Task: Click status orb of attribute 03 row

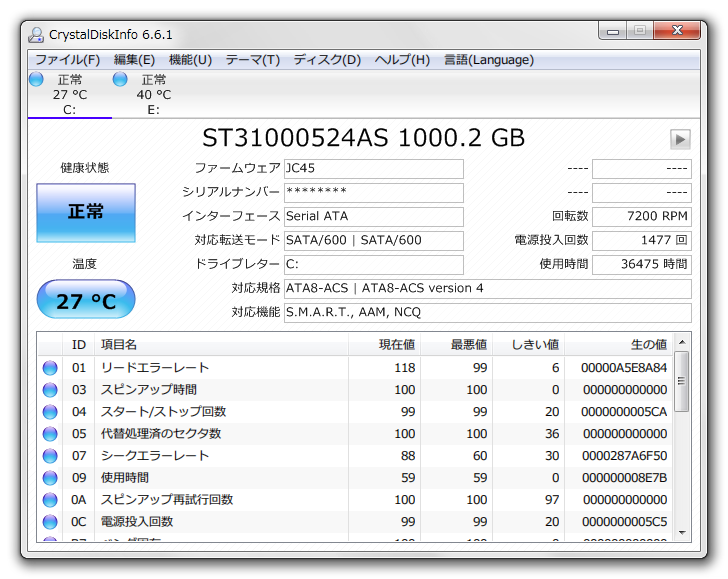Action: 50,390
